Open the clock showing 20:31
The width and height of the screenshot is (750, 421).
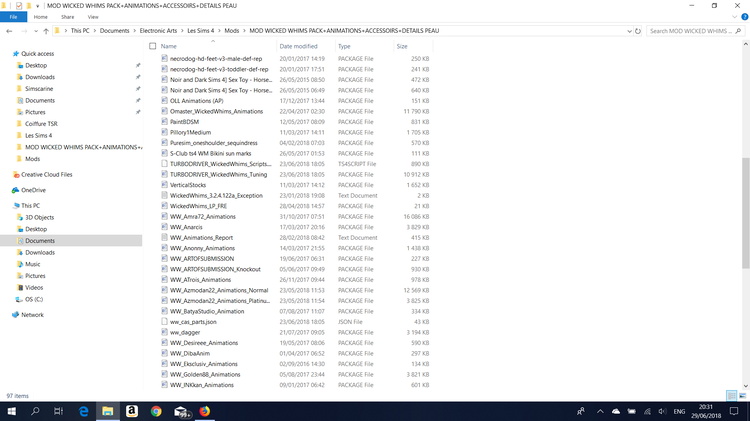pos(706,411)
